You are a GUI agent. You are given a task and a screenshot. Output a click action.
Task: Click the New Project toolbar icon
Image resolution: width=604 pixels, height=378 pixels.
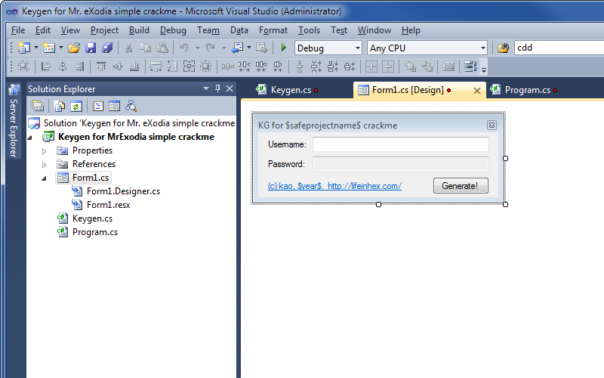[24, 48]
